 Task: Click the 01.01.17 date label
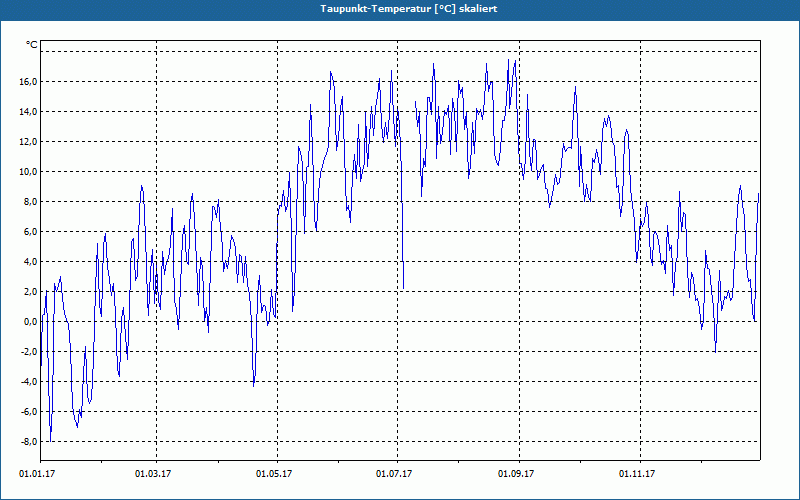pyautogui.click(x=37, y=474)
